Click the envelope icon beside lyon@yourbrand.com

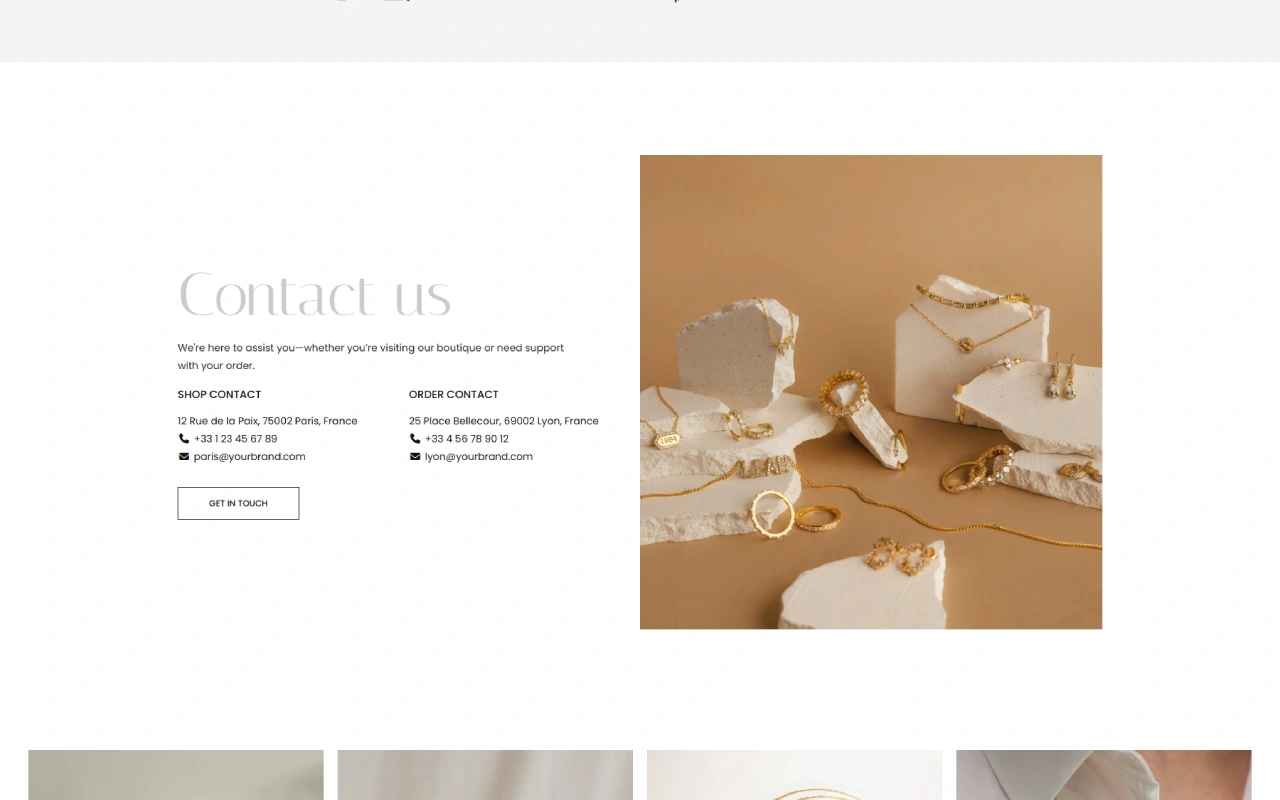tap(415, 457)
